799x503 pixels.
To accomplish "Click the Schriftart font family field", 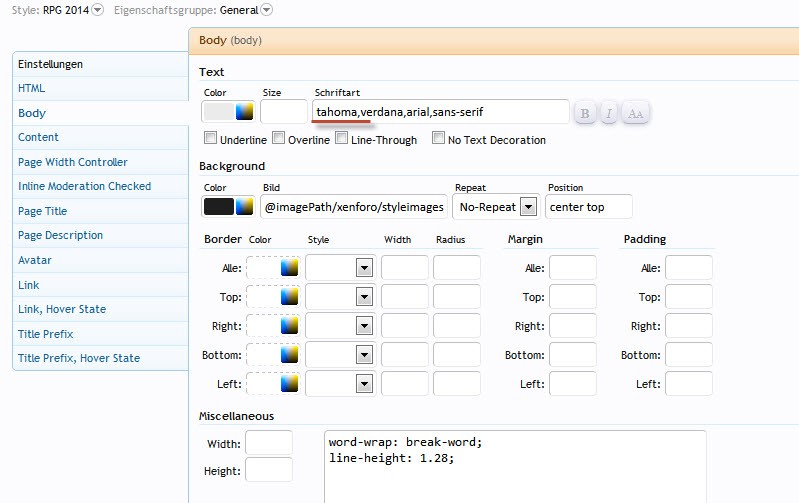I will 440,112.
